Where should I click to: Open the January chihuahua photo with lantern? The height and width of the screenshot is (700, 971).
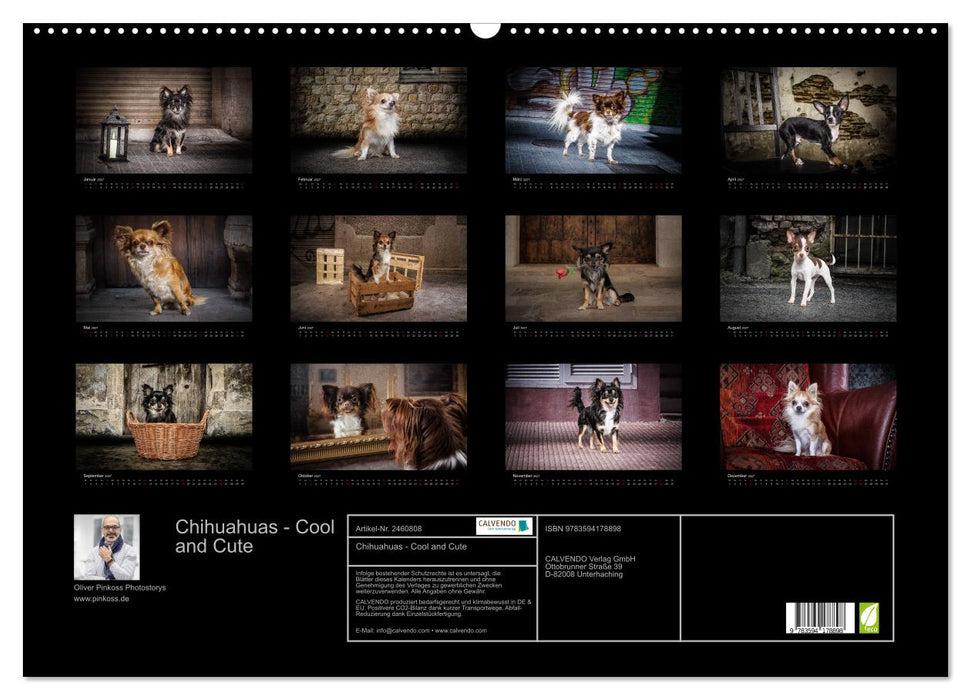163,120
